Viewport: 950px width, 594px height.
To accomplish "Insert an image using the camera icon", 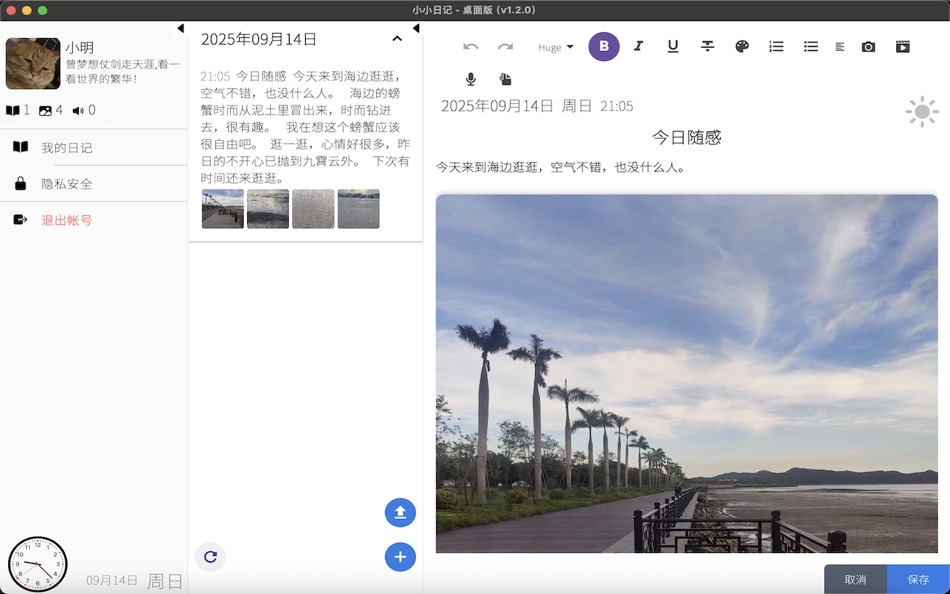I will point(867,46).
